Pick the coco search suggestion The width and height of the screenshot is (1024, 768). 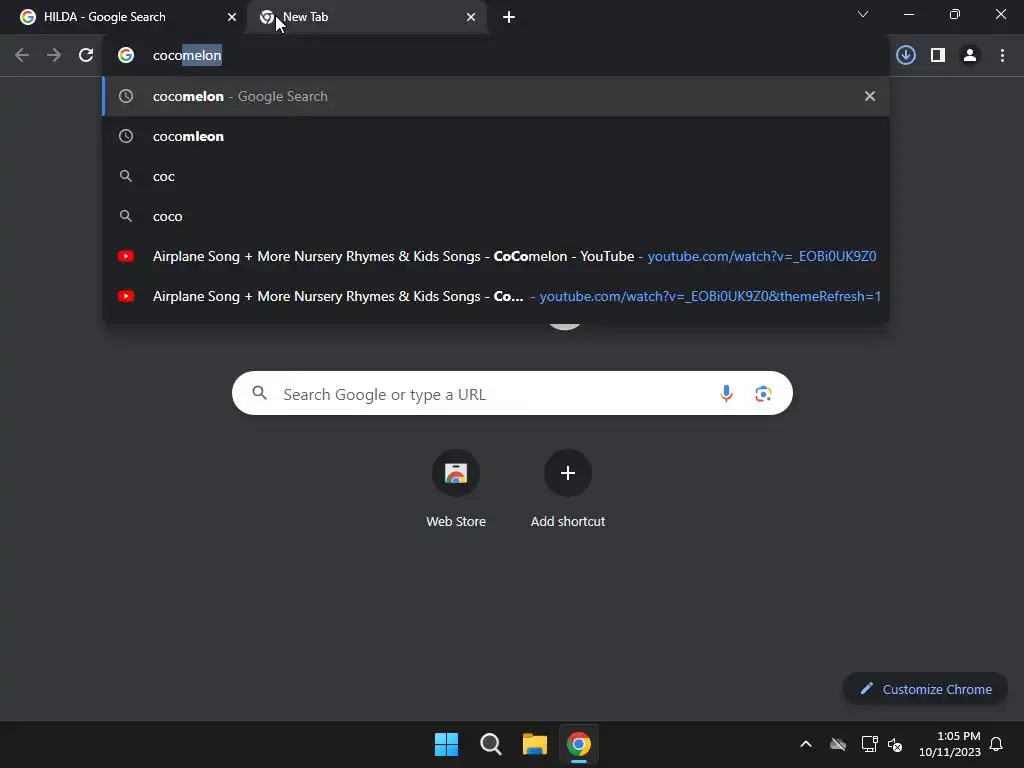pos(496,216)
